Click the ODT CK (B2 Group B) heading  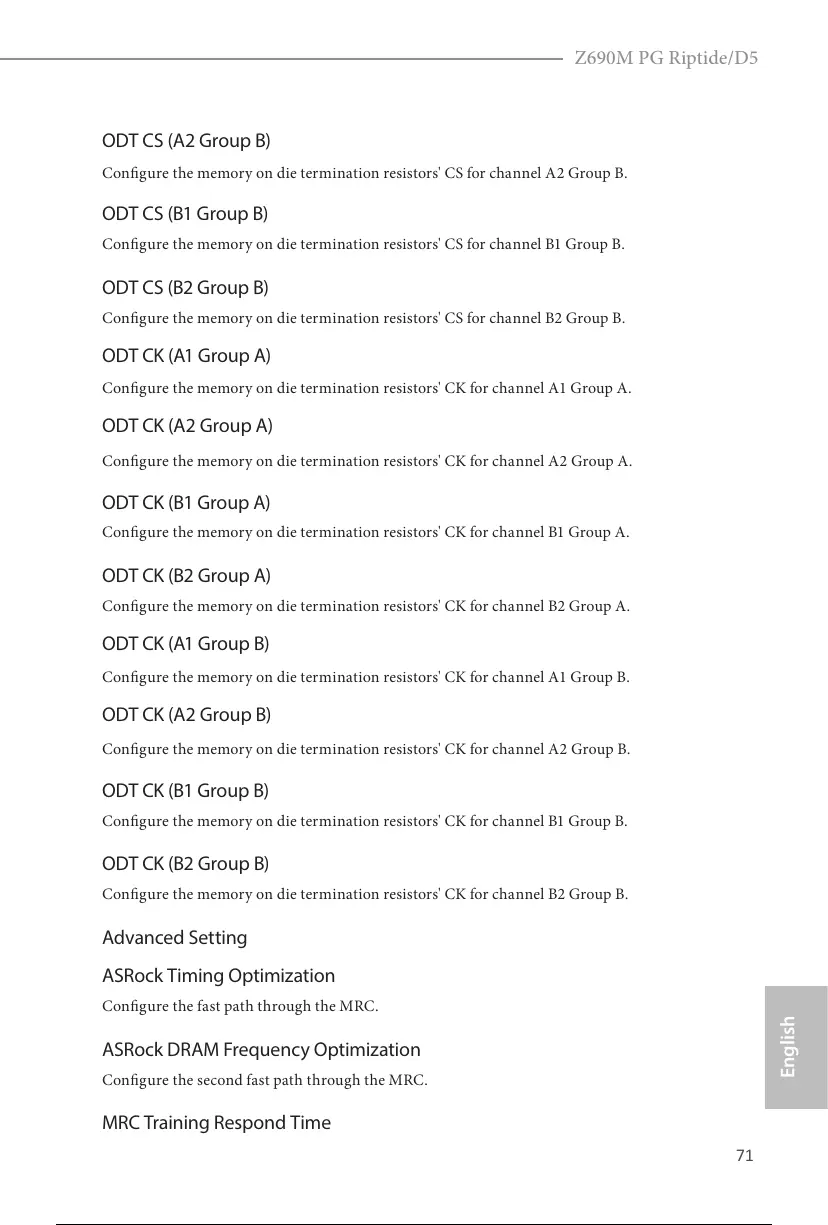(185, 863)
